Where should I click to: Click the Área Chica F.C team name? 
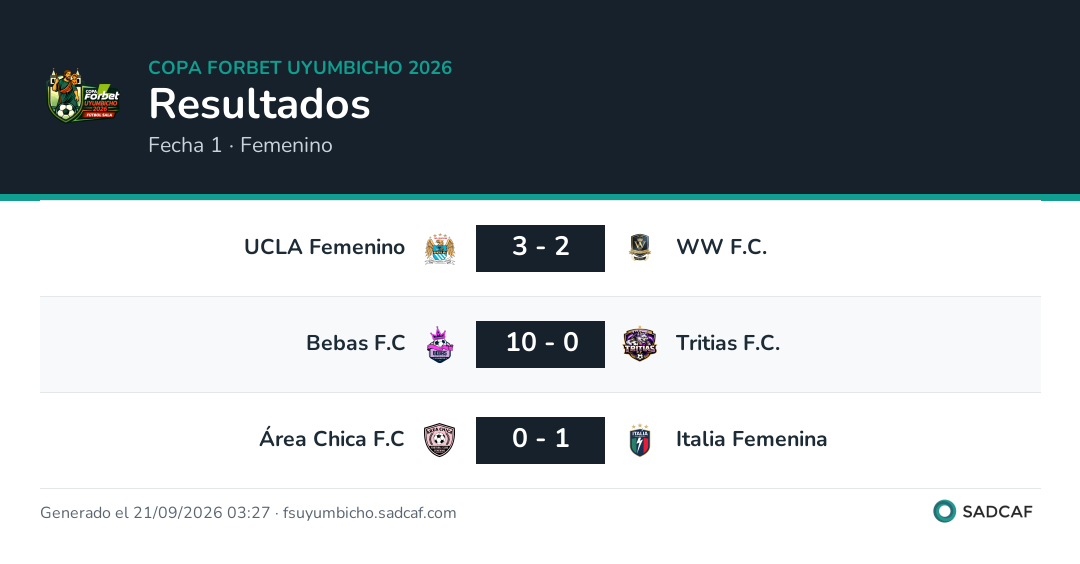point(332,438)
